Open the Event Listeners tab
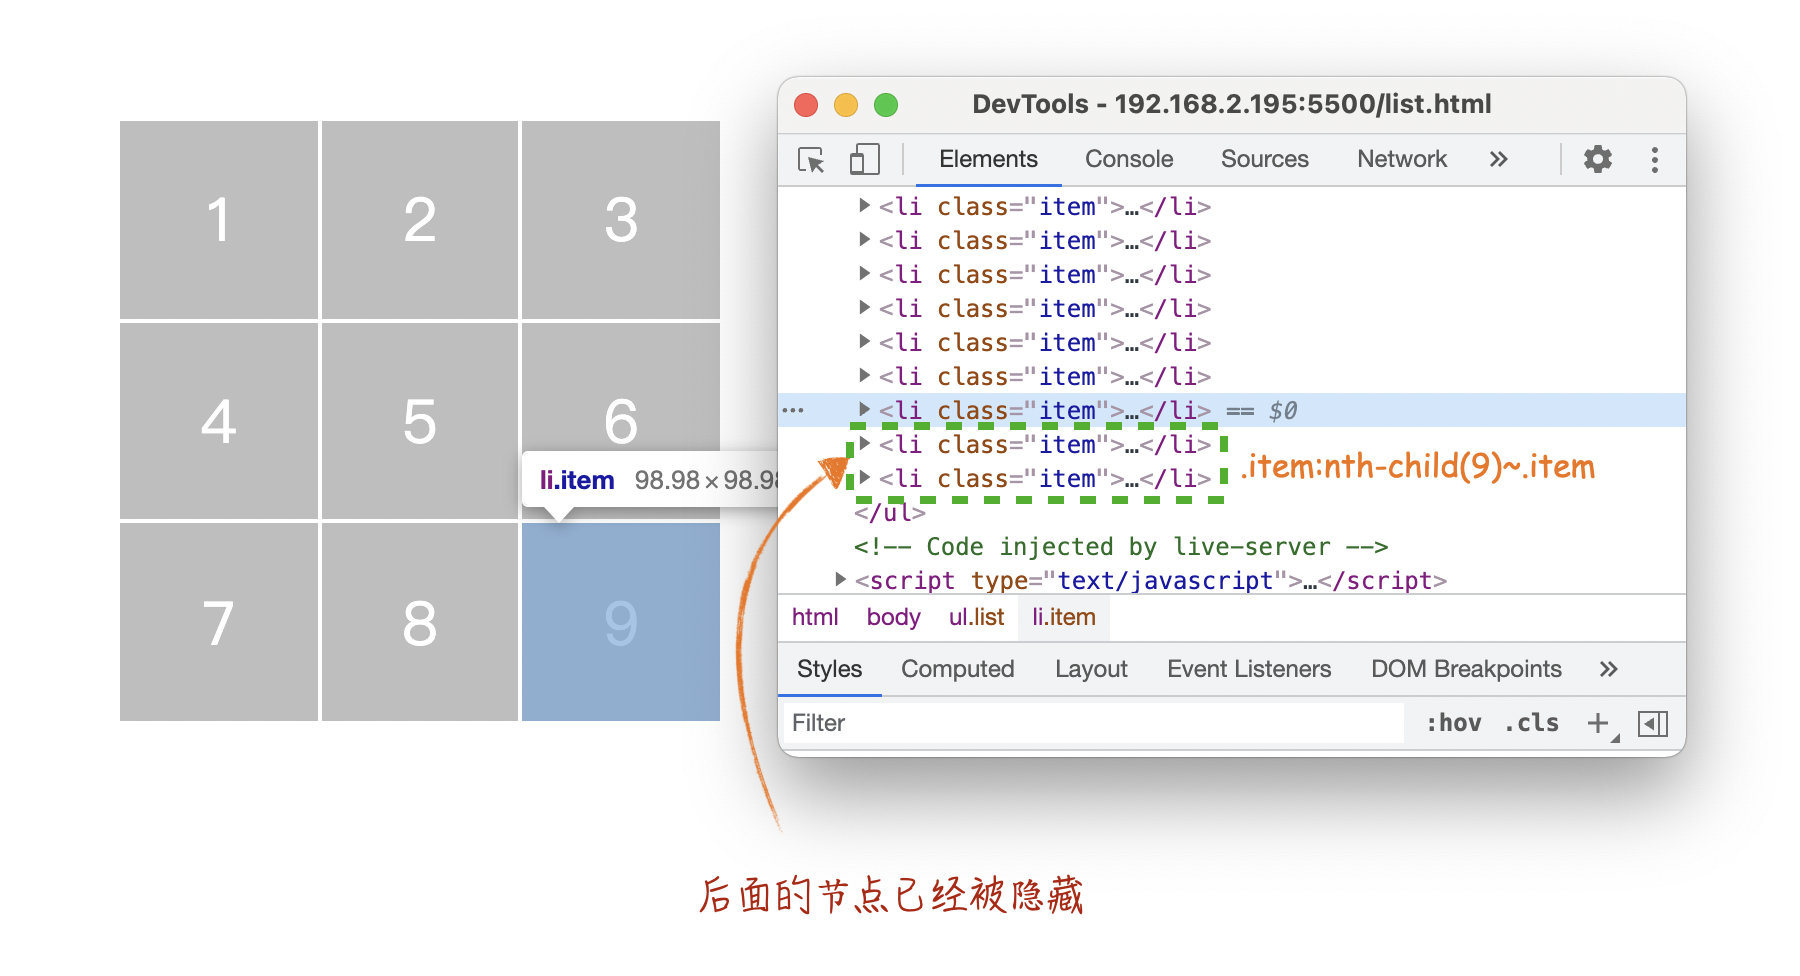The image size is (1800, 976). 1248,669
